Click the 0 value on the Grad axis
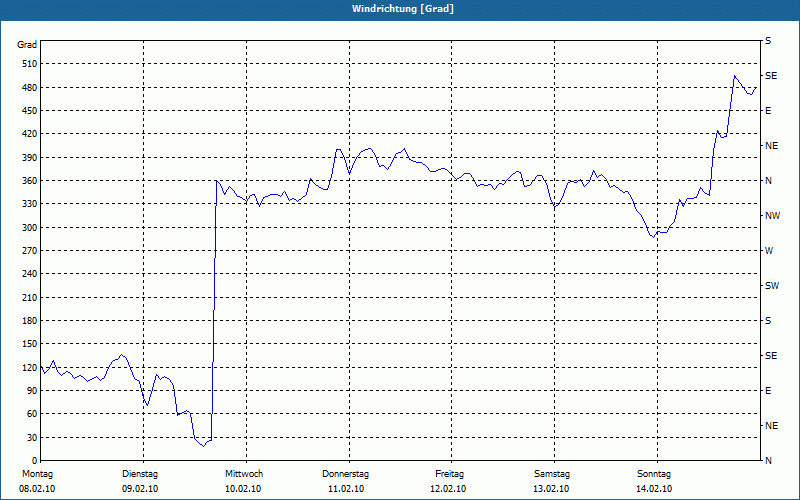The height and width of the screenshot is (500, 800). [x=34, y=461]
